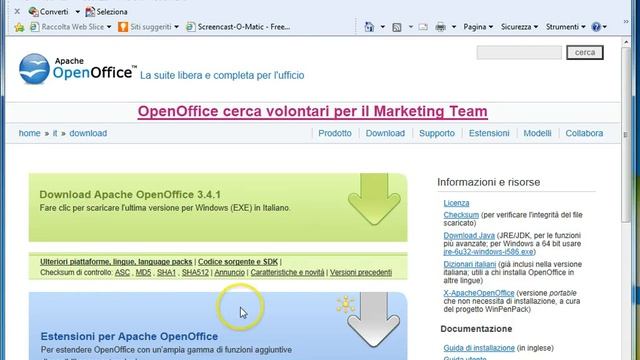Click the Siti suggeriti orange icon
Viewport: 640px width, 360px height.
(123, 27)
